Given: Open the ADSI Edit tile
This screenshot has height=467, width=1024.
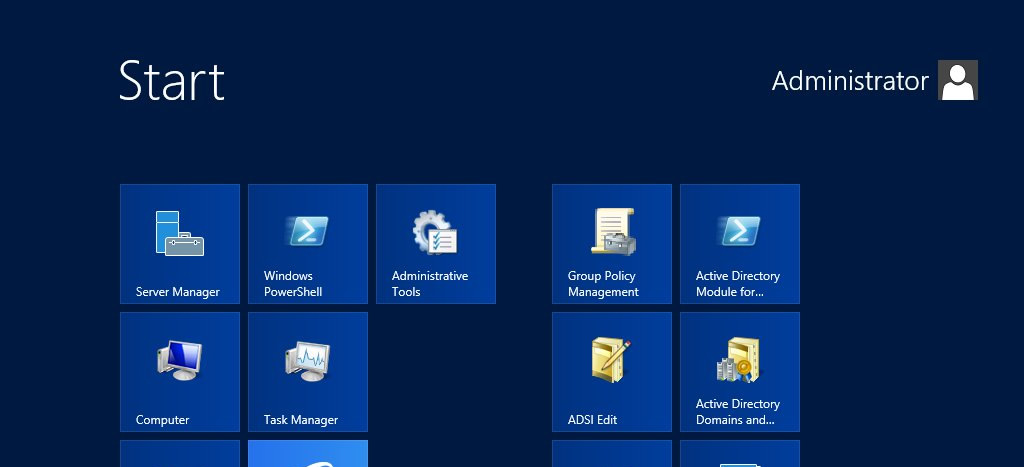Looking at the screenshot, I should 612,371.
